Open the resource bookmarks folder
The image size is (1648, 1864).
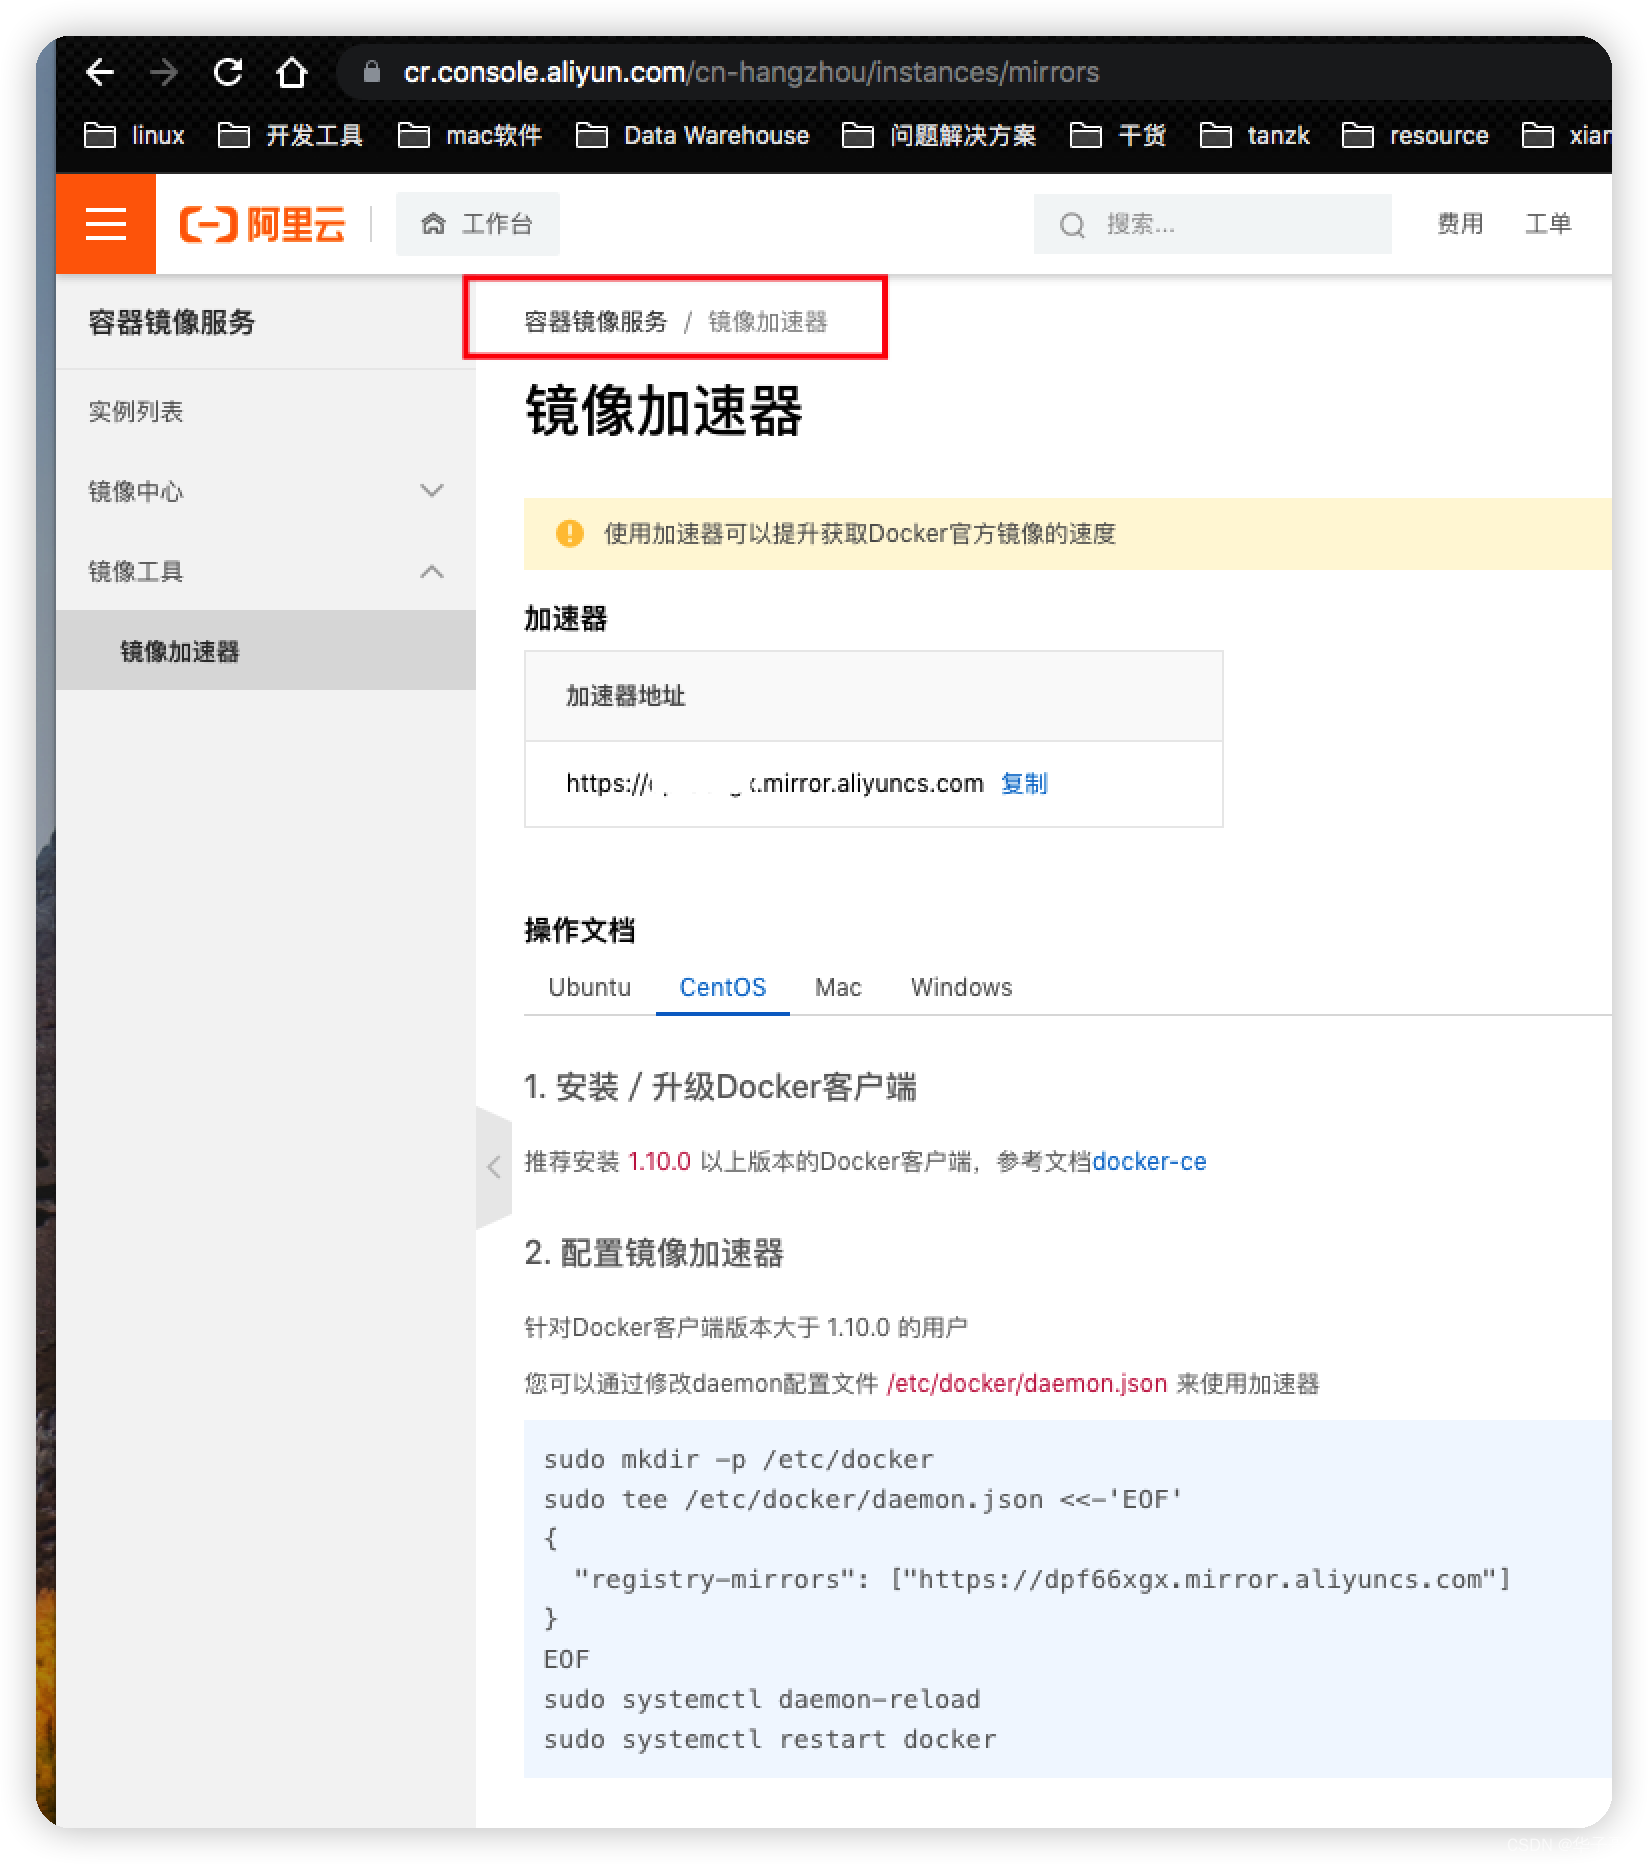click(x=1415, y=135)
